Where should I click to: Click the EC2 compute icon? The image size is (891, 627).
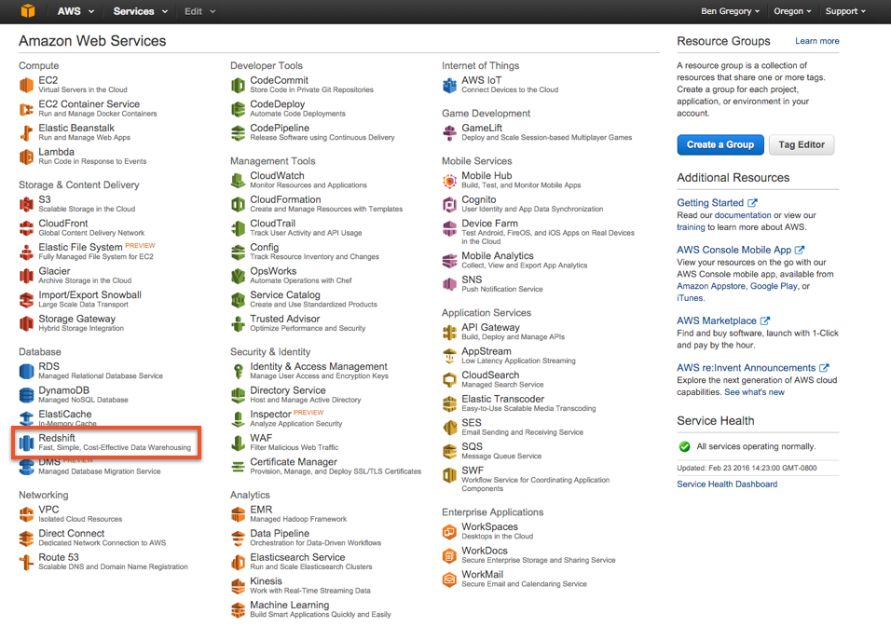(27, 85)
